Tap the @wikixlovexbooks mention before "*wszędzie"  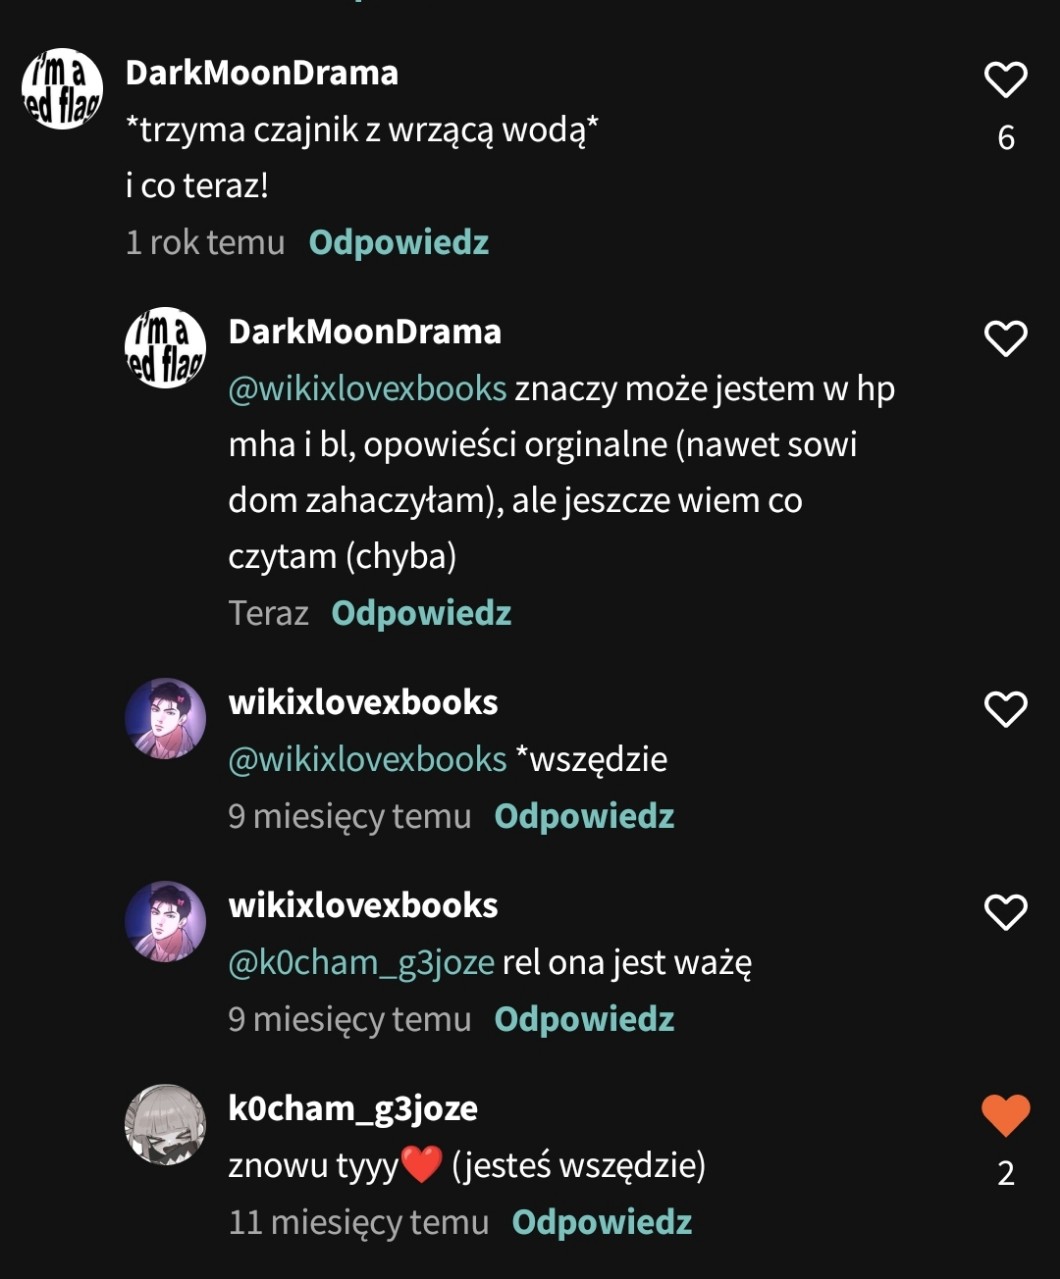click(x=367, y=759)
